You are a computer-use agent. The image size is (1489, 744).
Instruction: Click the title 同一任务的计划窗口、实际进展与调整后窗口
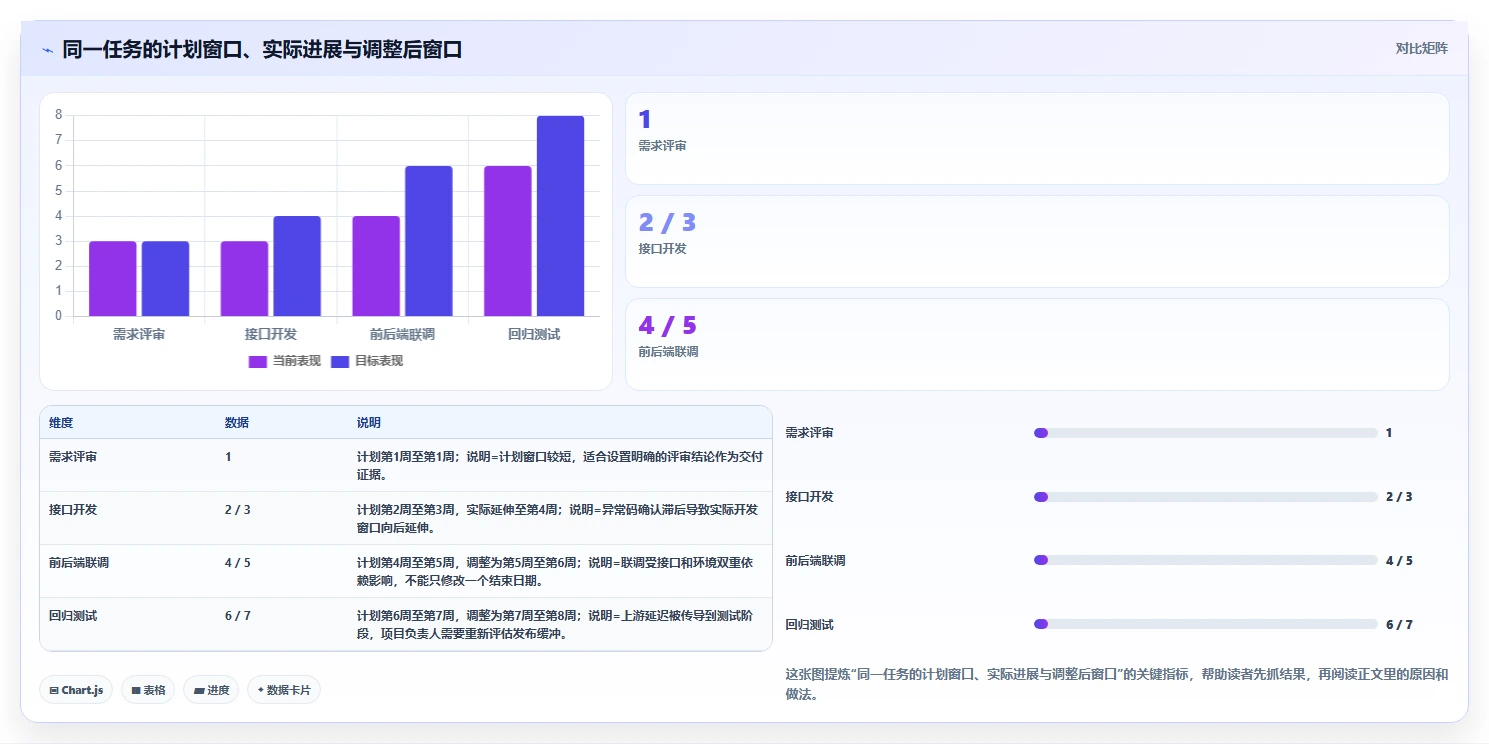(x=262, y=50)
